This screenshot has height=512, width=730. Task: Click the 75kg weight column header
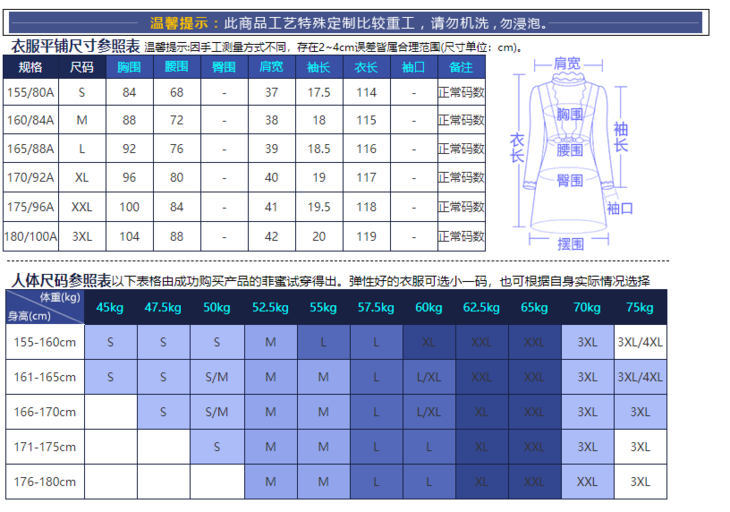640,308
